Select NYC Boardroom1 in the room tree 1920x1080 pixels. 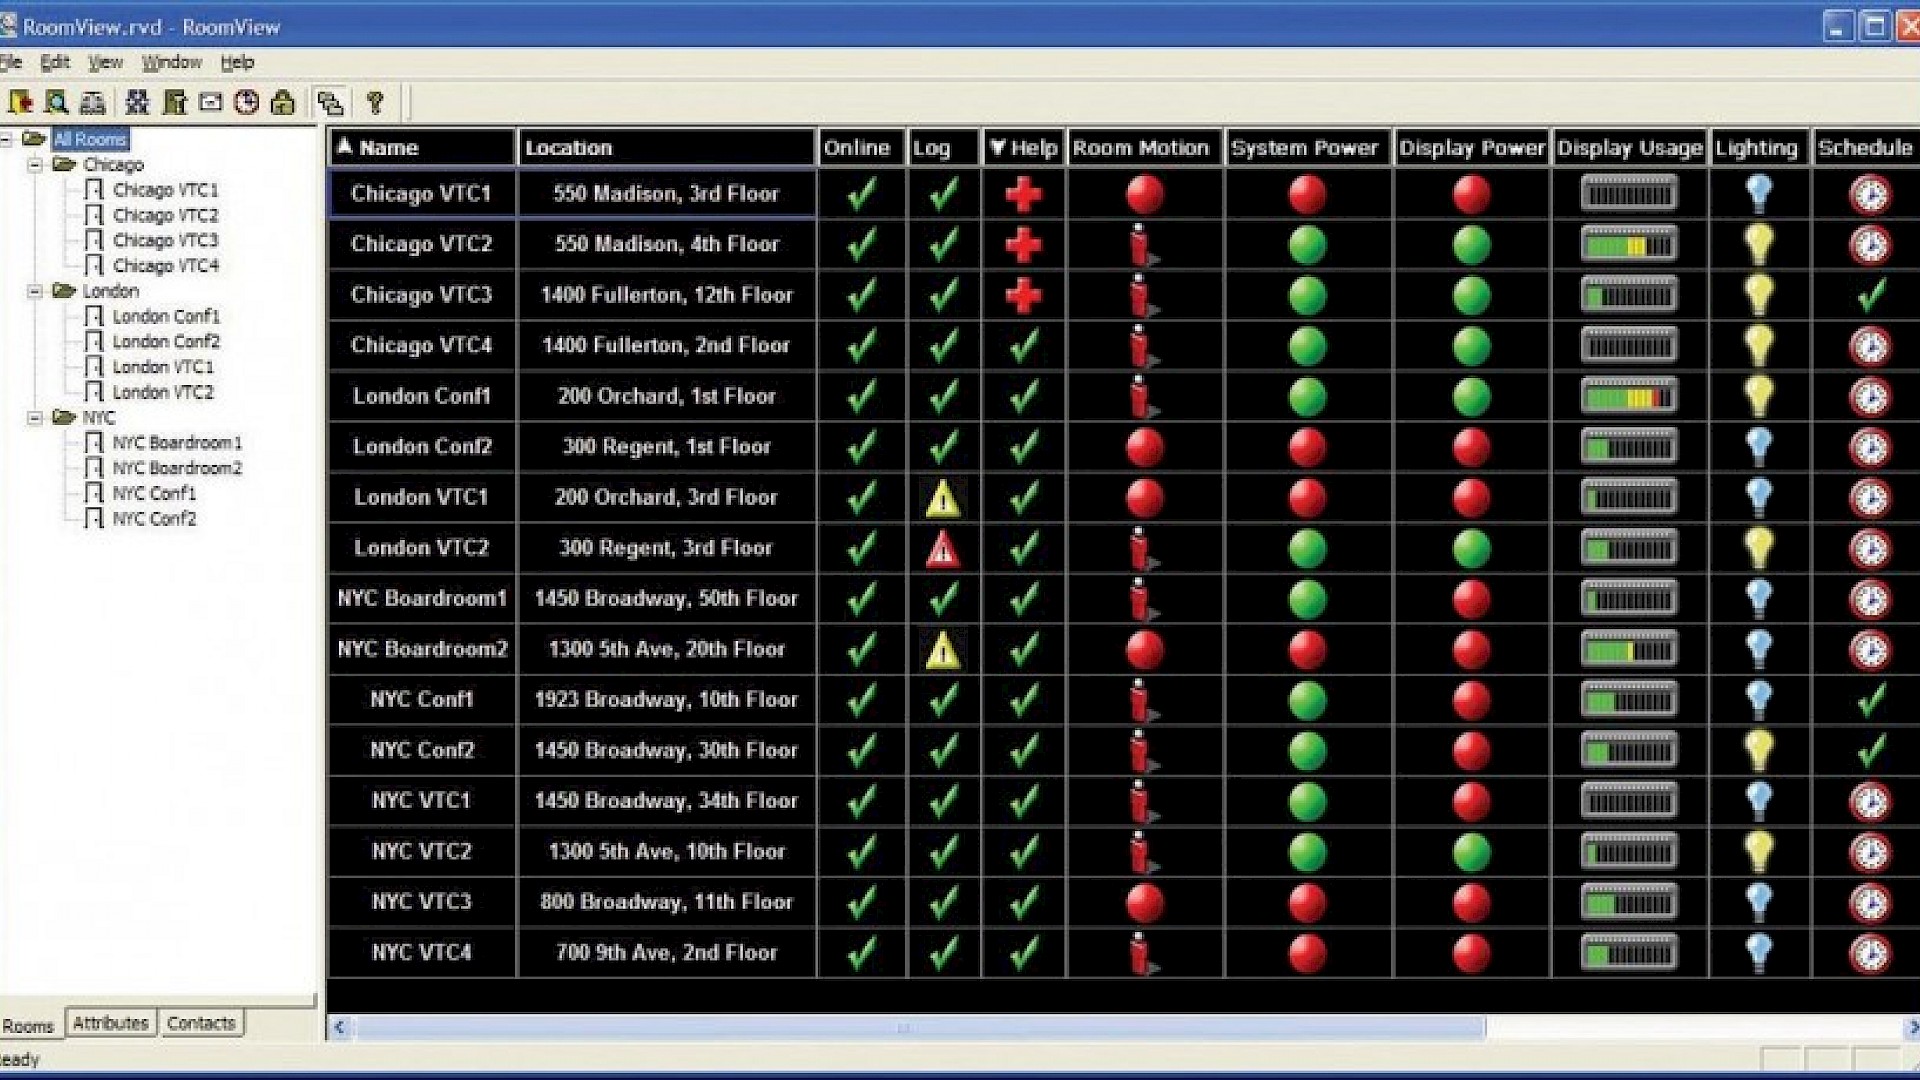(177, 442)
